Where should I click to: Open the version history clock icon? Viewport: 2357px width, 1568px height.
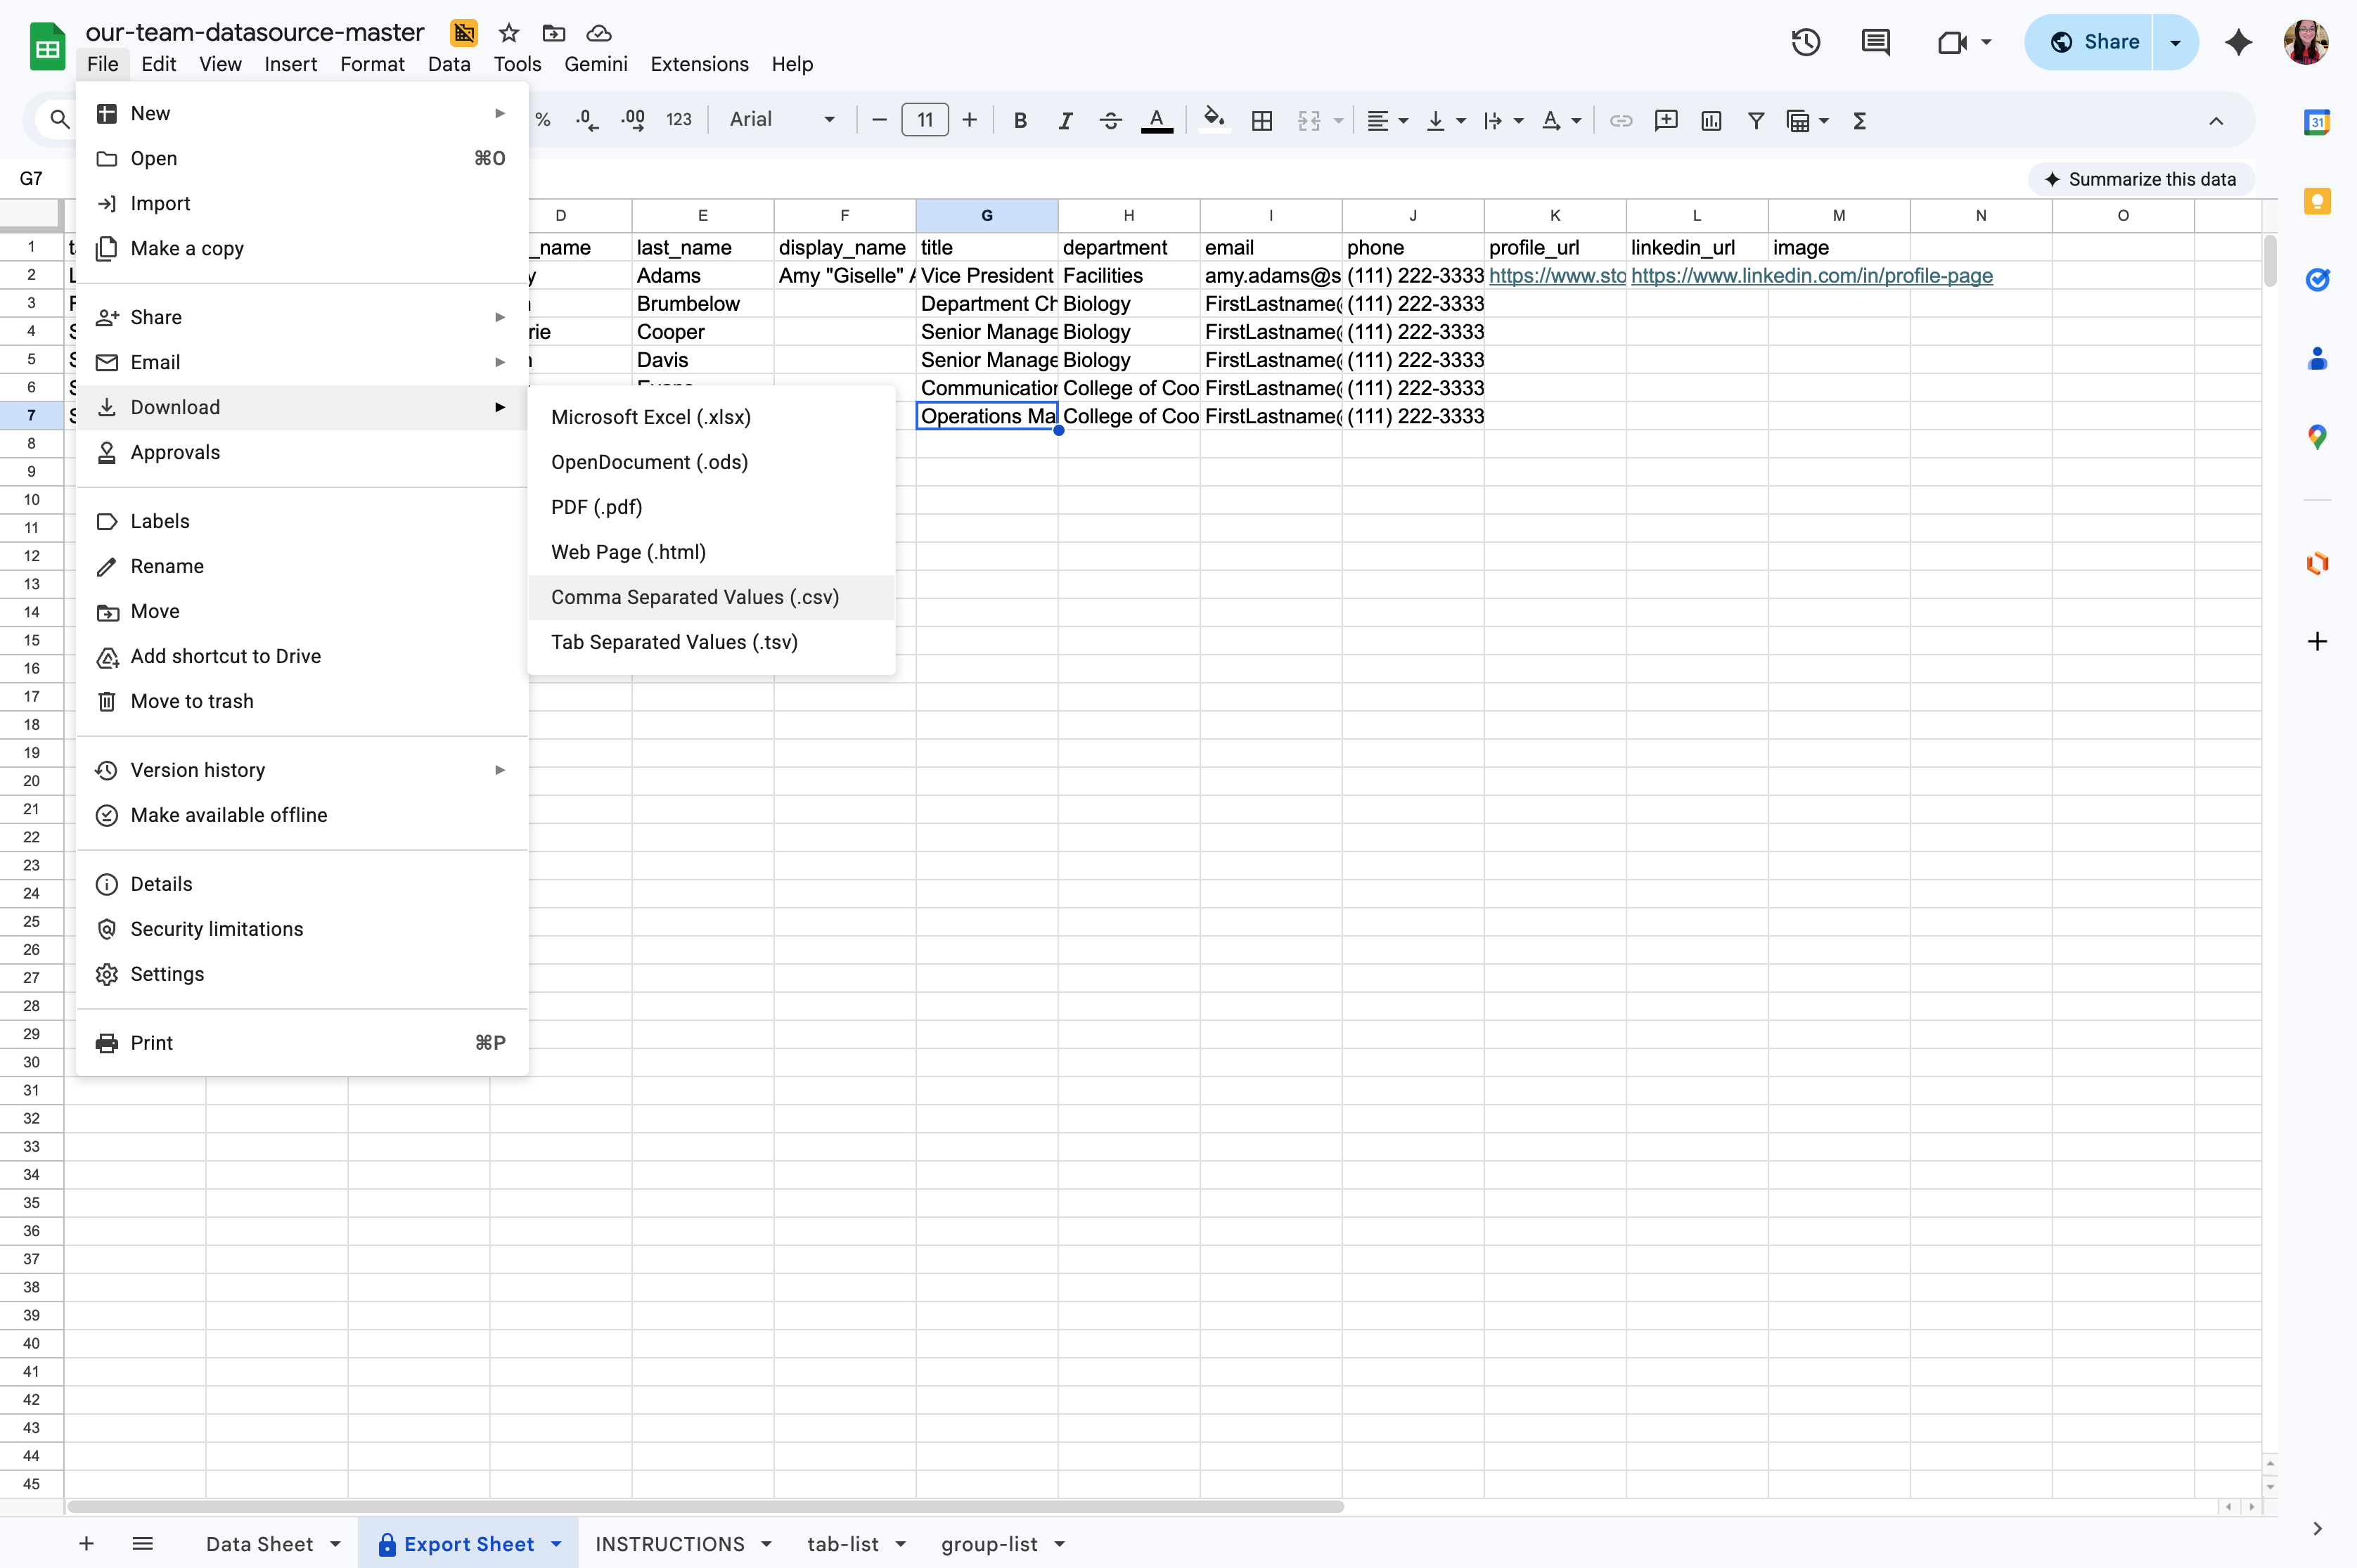tap(1806, 42)
